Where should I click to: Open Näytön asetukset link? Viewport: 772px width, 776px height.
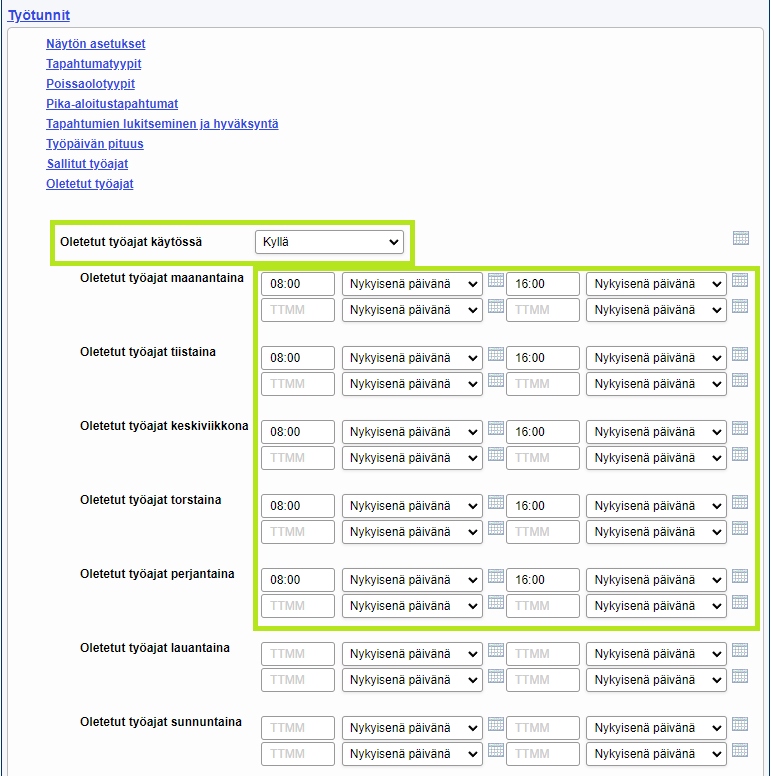click(96, 44)
